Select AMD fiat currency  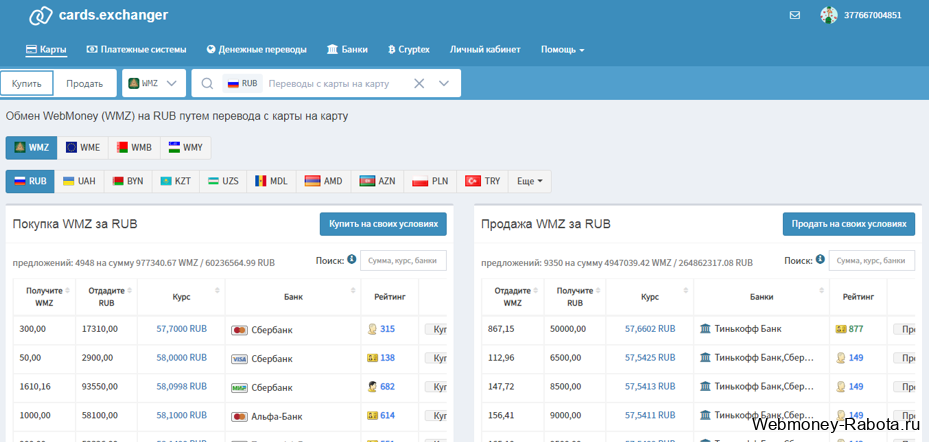click(323, 181)
